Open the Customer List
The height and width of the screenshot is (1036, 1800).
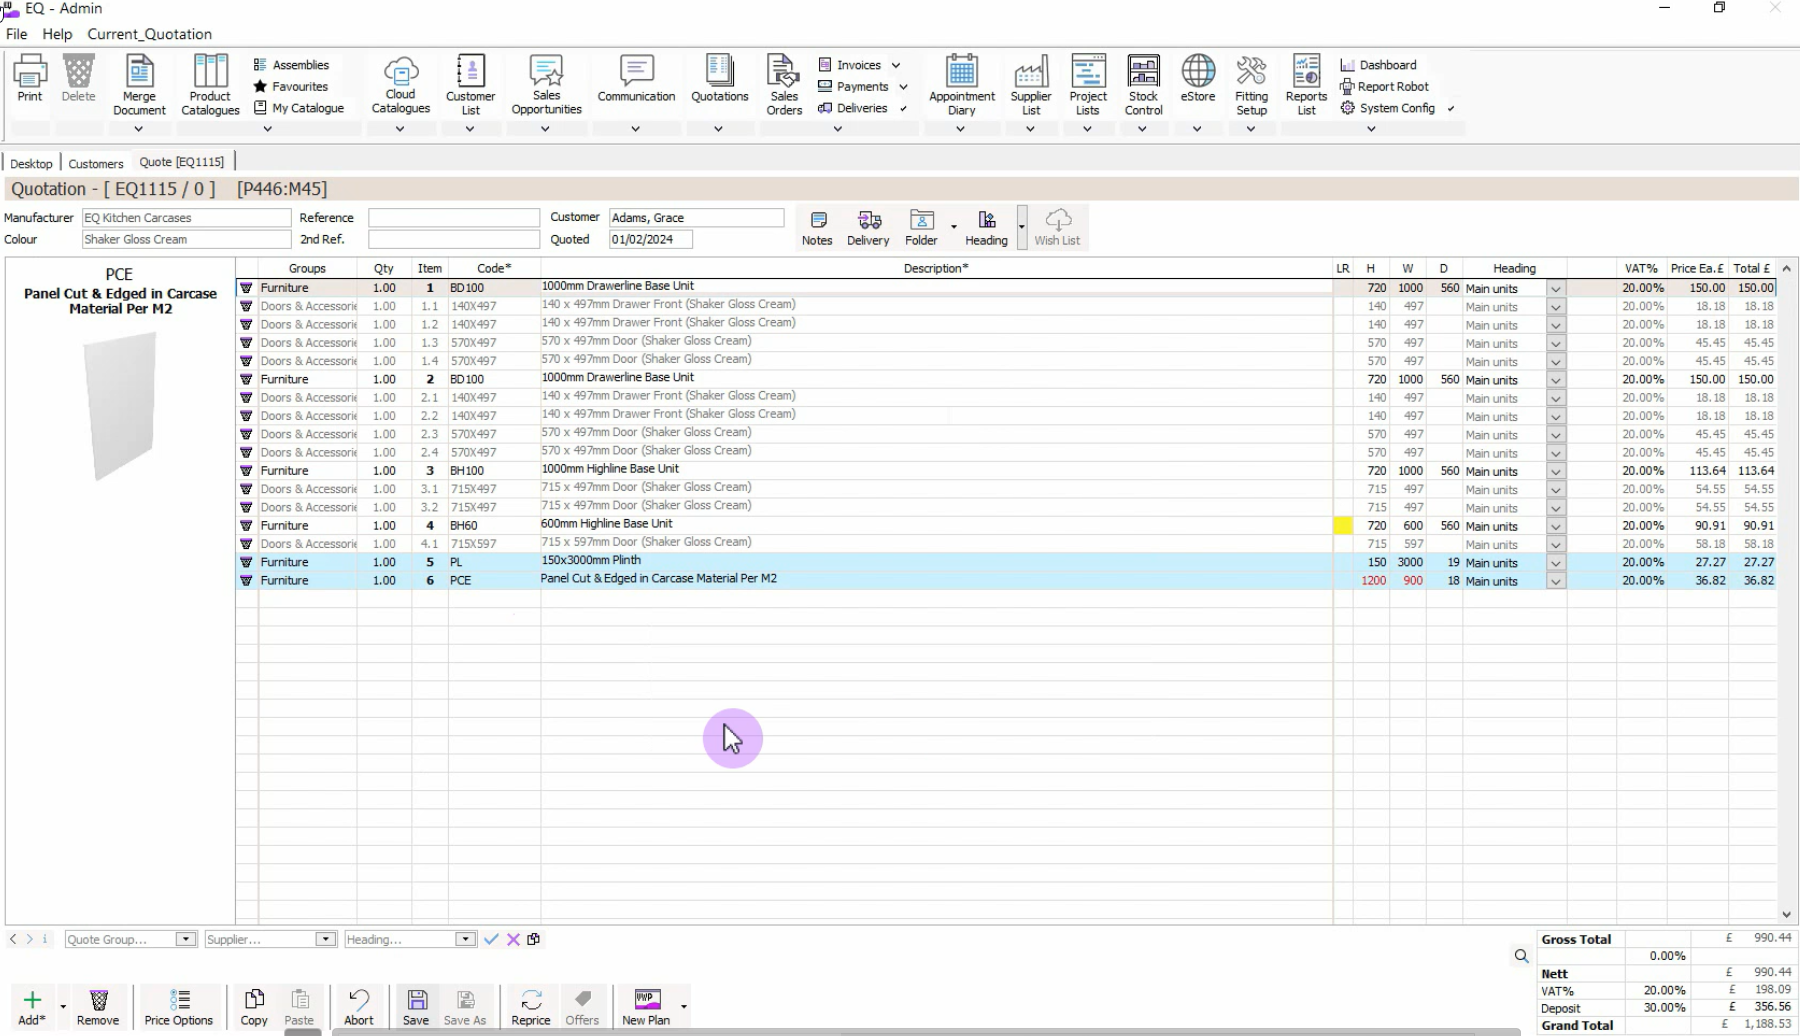[470, 85]
